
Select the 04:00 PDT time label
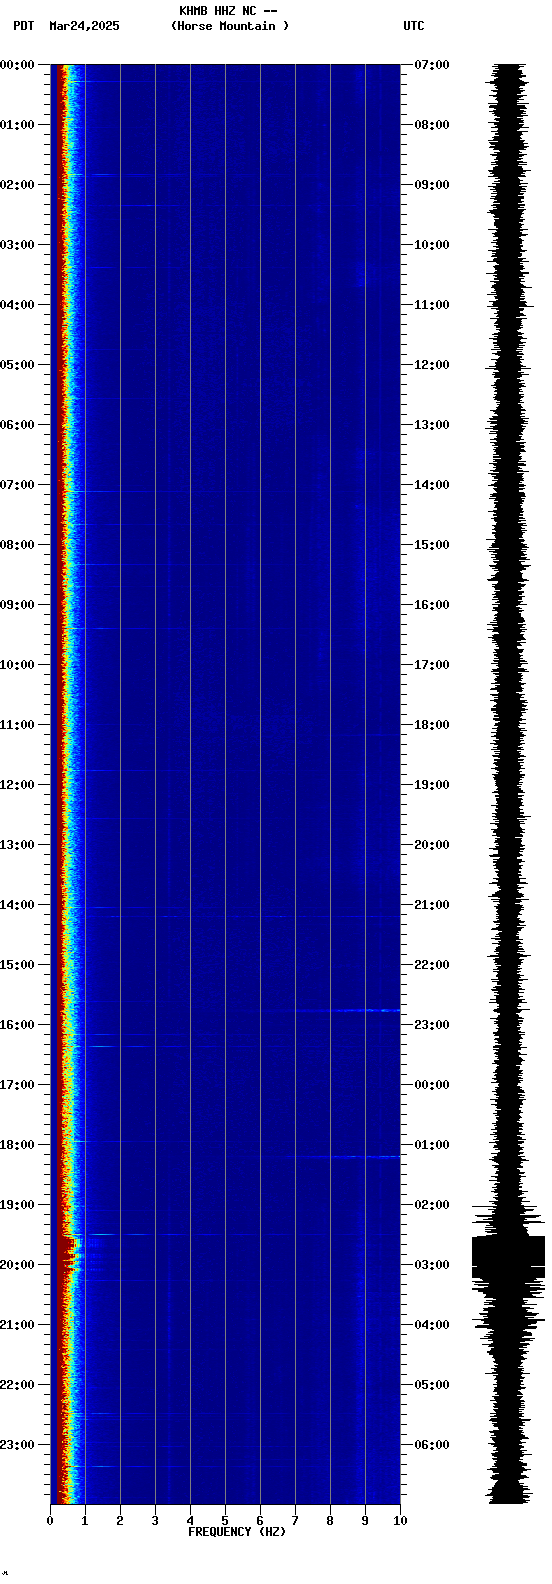pos(18,305)
